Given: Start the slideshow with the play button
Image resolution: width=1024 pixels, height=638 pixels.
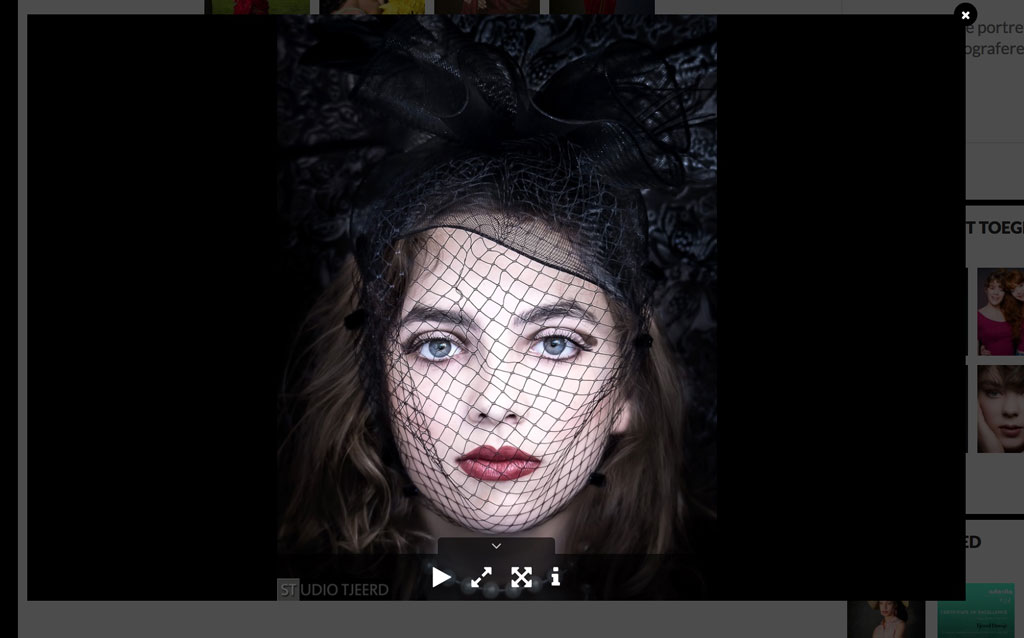Looking at the screenshot, I should click(x=441, y=577).
